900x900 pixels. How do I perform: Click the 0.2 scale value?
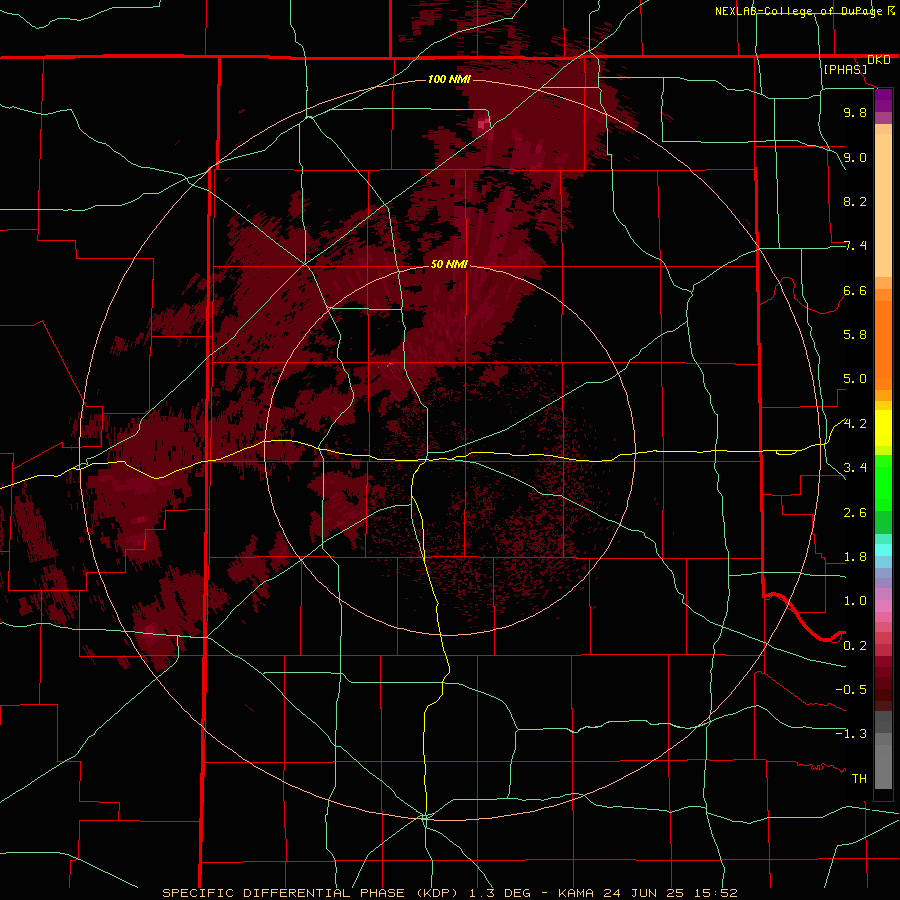point(855,646)
